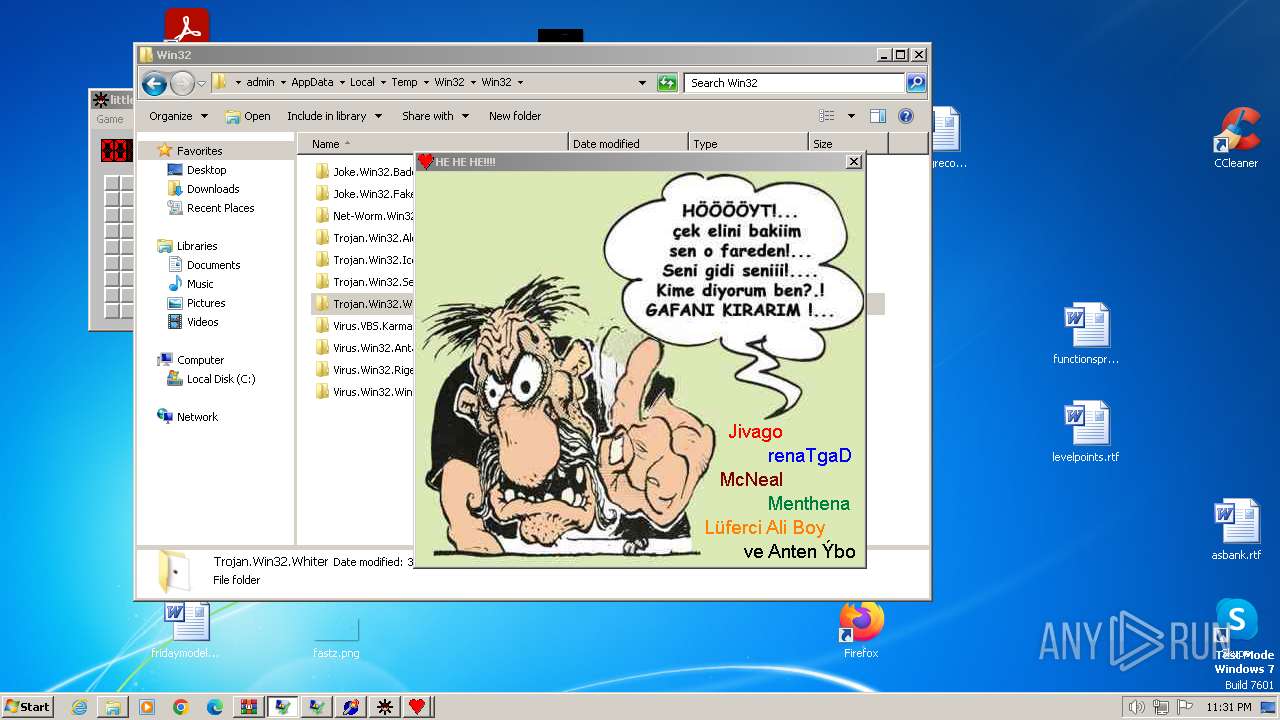Create a New folder from the toolbar
The height and width of the screenshot is (720, 1280).
point(515,116)
